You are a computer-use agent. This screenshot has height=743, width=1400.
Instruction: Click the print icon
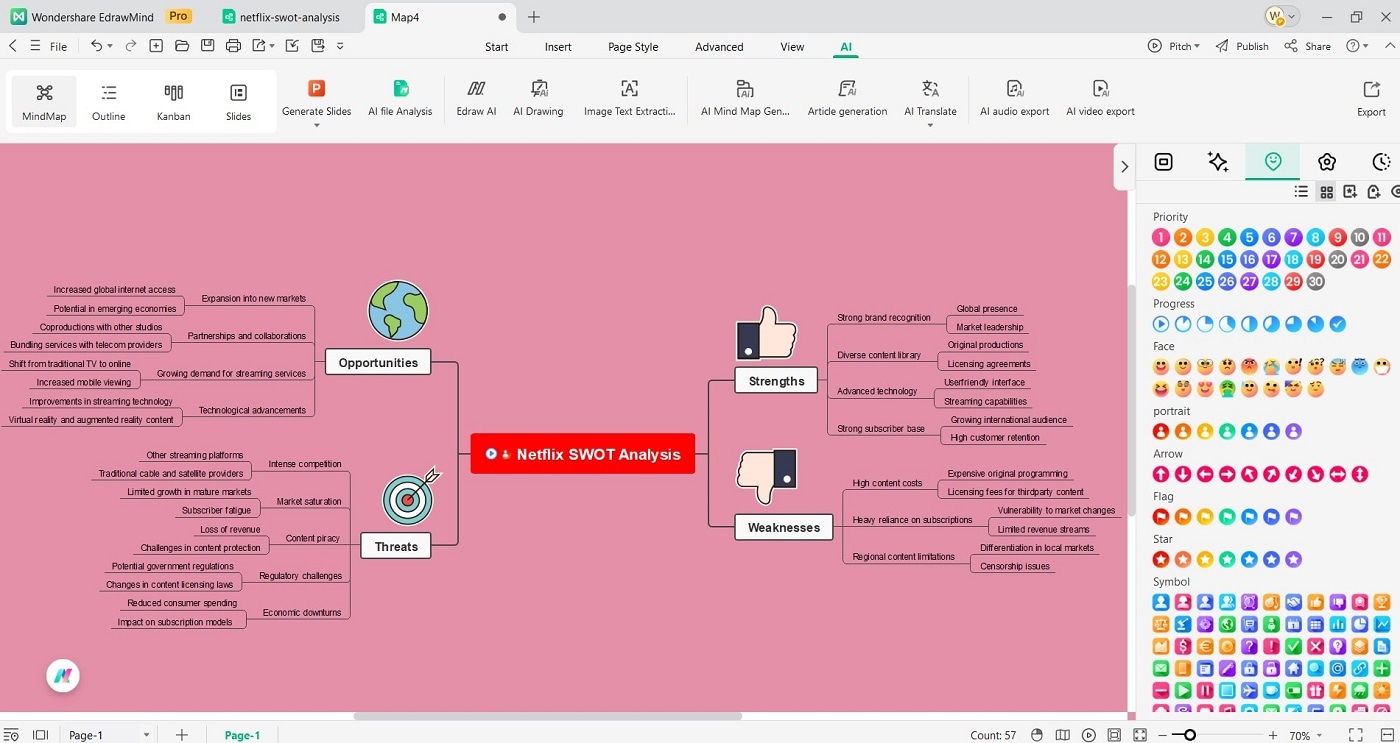tap(233, 46)
